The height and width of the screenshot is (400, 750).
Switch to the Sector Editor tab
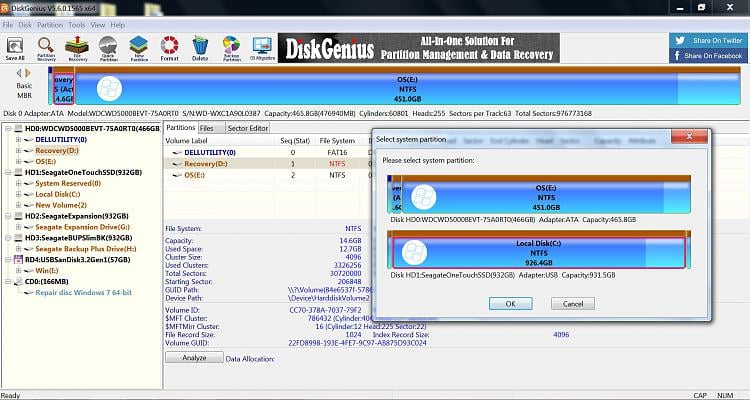(248, 128)
